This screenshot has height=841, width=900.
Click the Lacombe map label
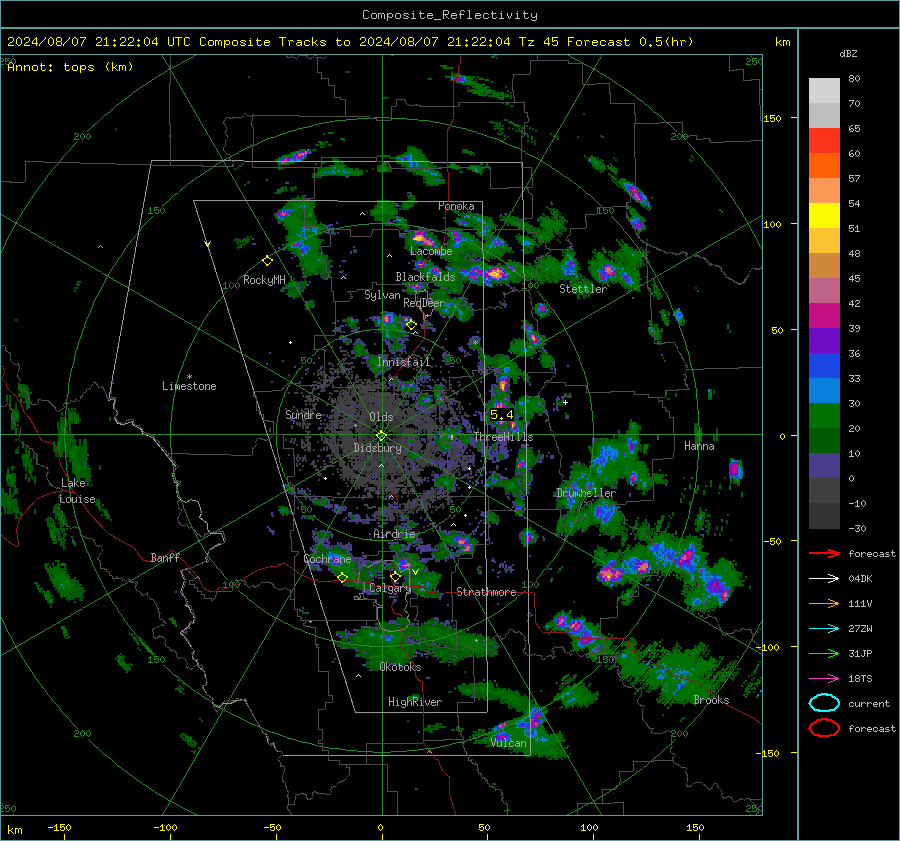(x=431, y=251)
